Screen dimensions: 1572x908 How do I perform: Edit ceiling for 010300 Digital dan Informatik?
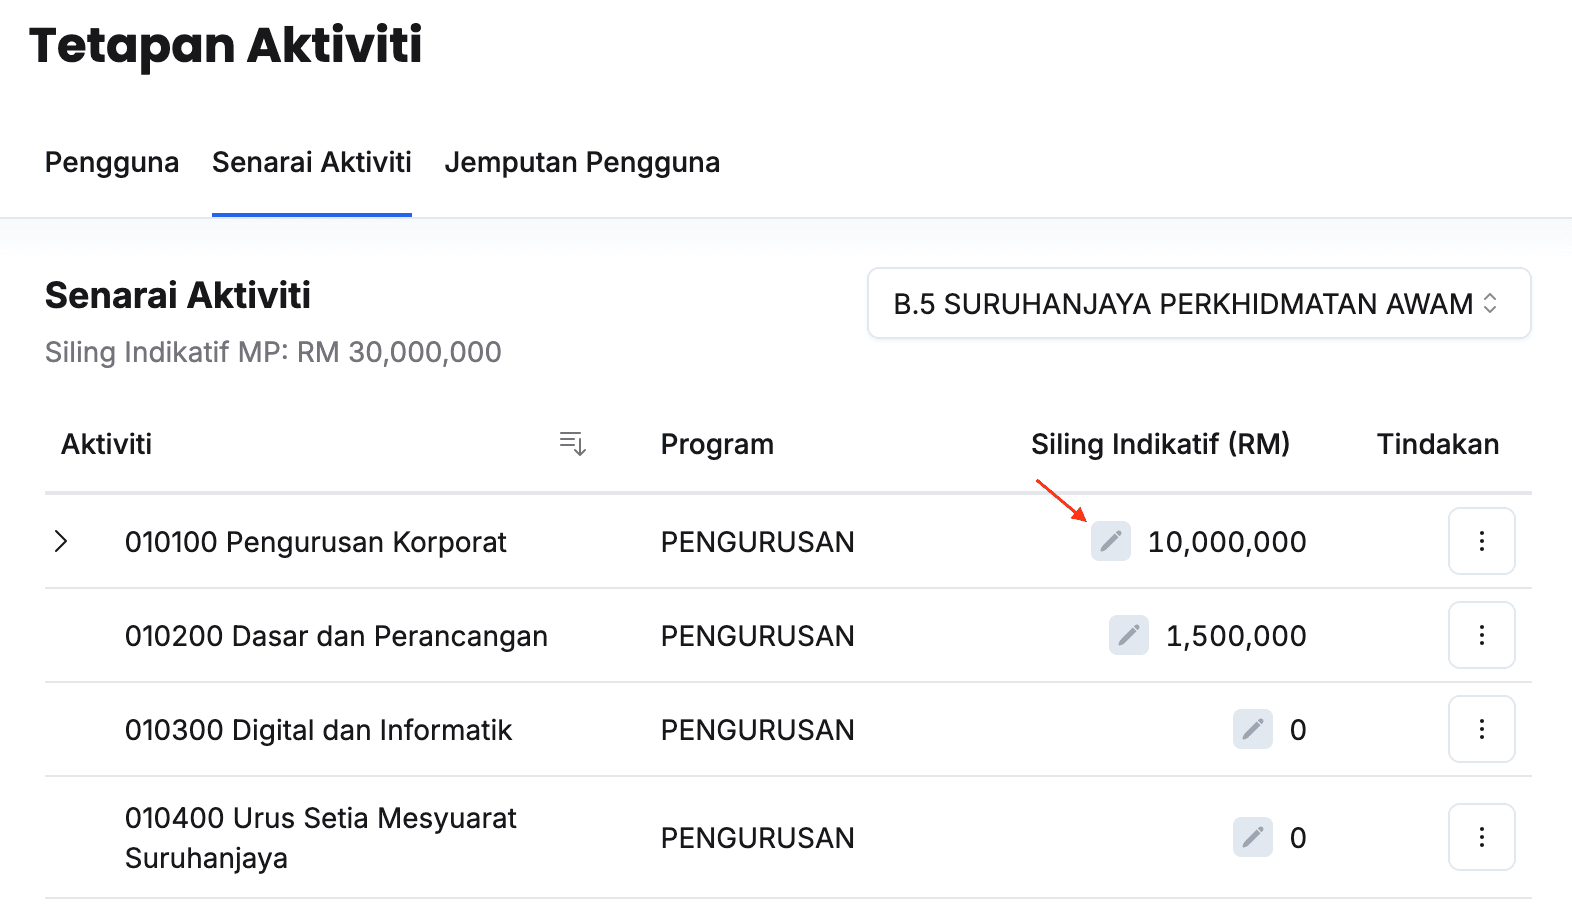pos(1252,729)
